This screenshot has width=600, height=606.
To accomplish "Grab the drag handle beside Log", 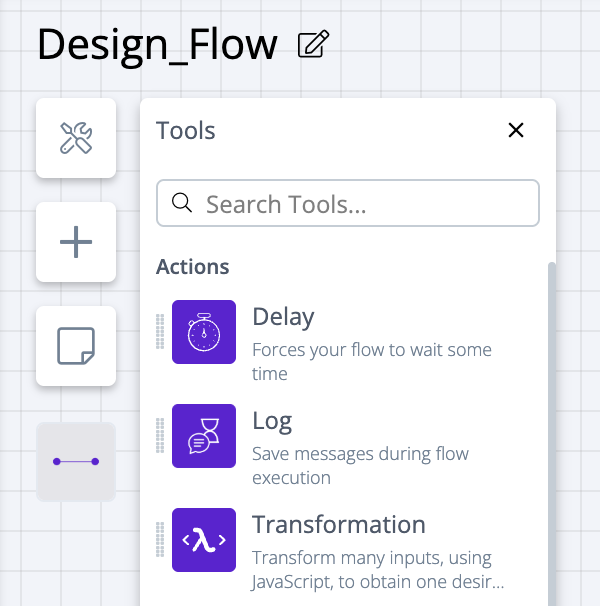I will tap(160, 436).
